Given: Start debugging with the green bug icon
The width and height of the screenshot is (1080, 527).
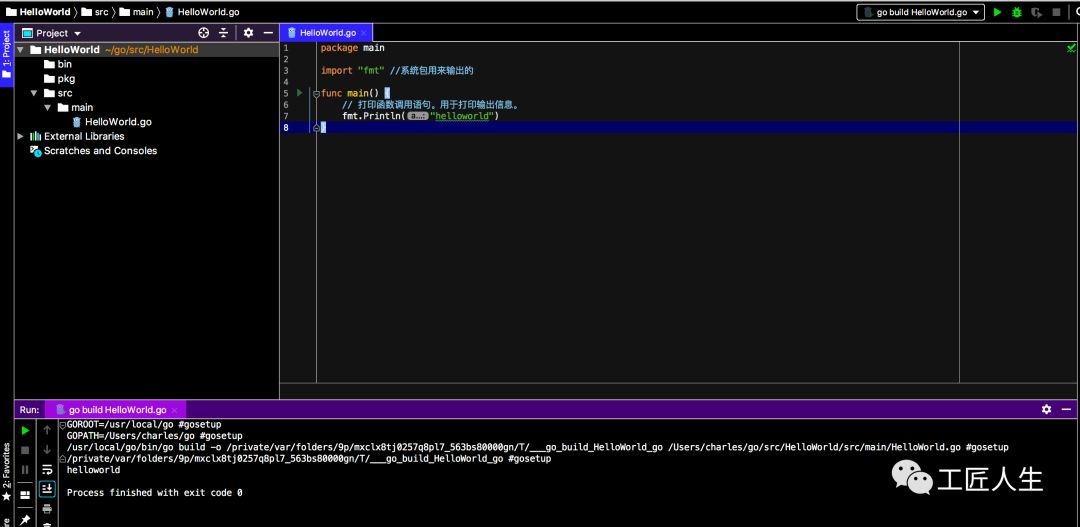Looking at the screenshot, I should [1017, 12].
